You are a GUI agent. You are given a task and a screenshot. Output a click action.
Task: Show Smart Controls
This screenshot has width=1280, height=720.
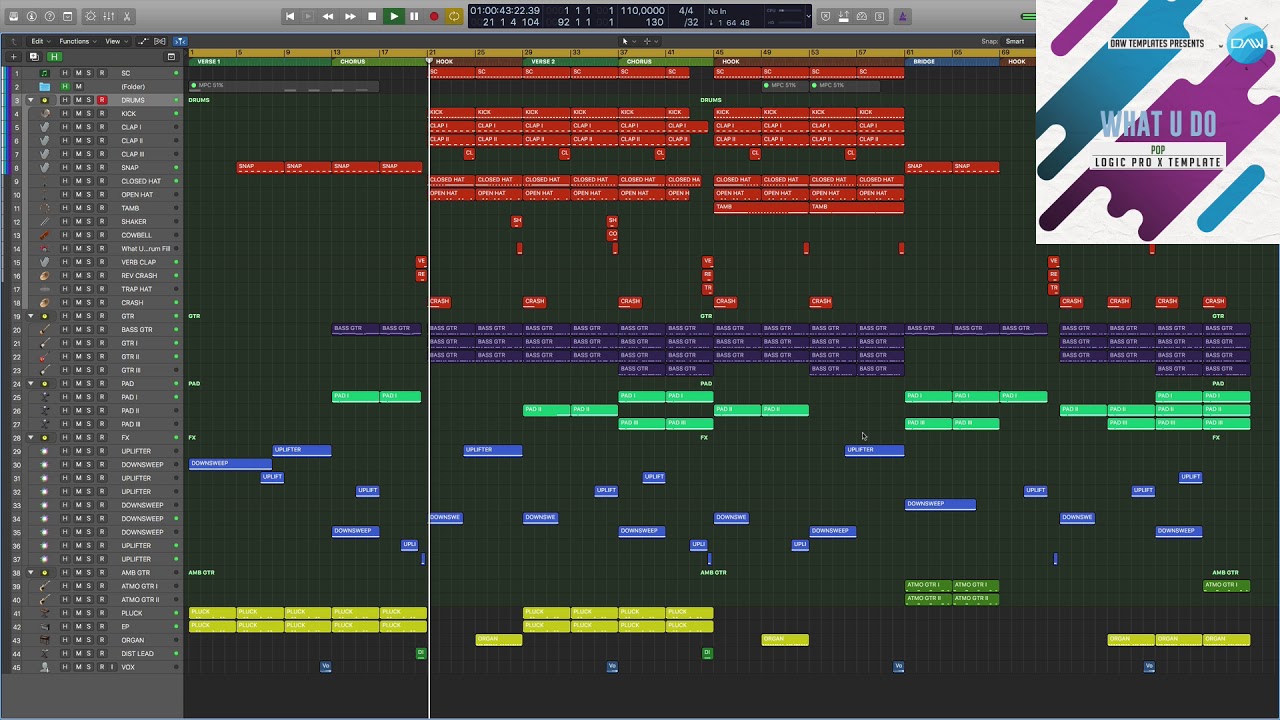91,16
